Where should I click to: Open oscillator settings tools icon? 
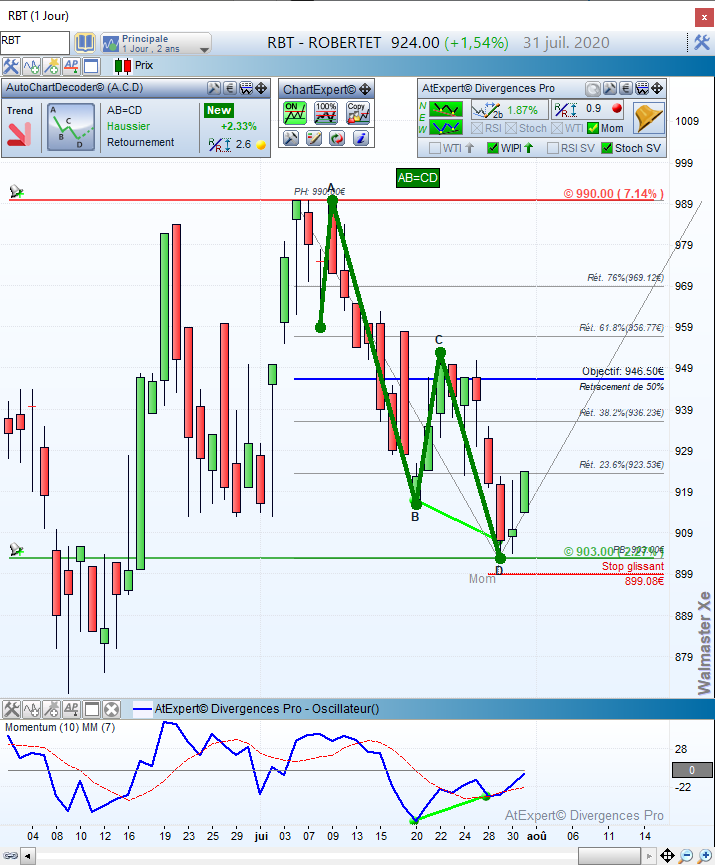[x=11, y=709]
